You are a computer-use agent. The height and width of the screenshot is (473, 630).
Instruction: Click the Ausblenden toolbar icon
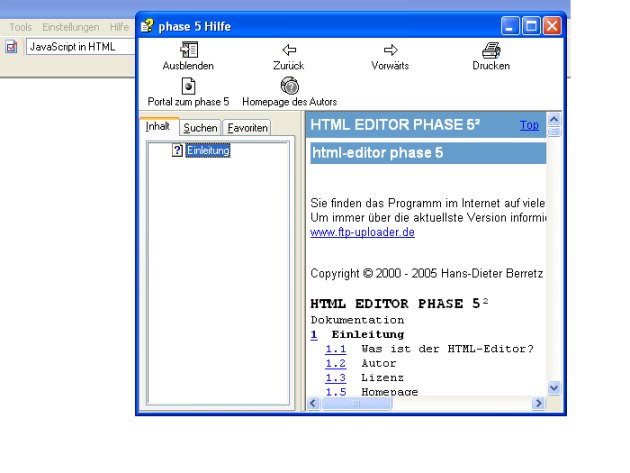pyautogui.click(x=188, y=50)
